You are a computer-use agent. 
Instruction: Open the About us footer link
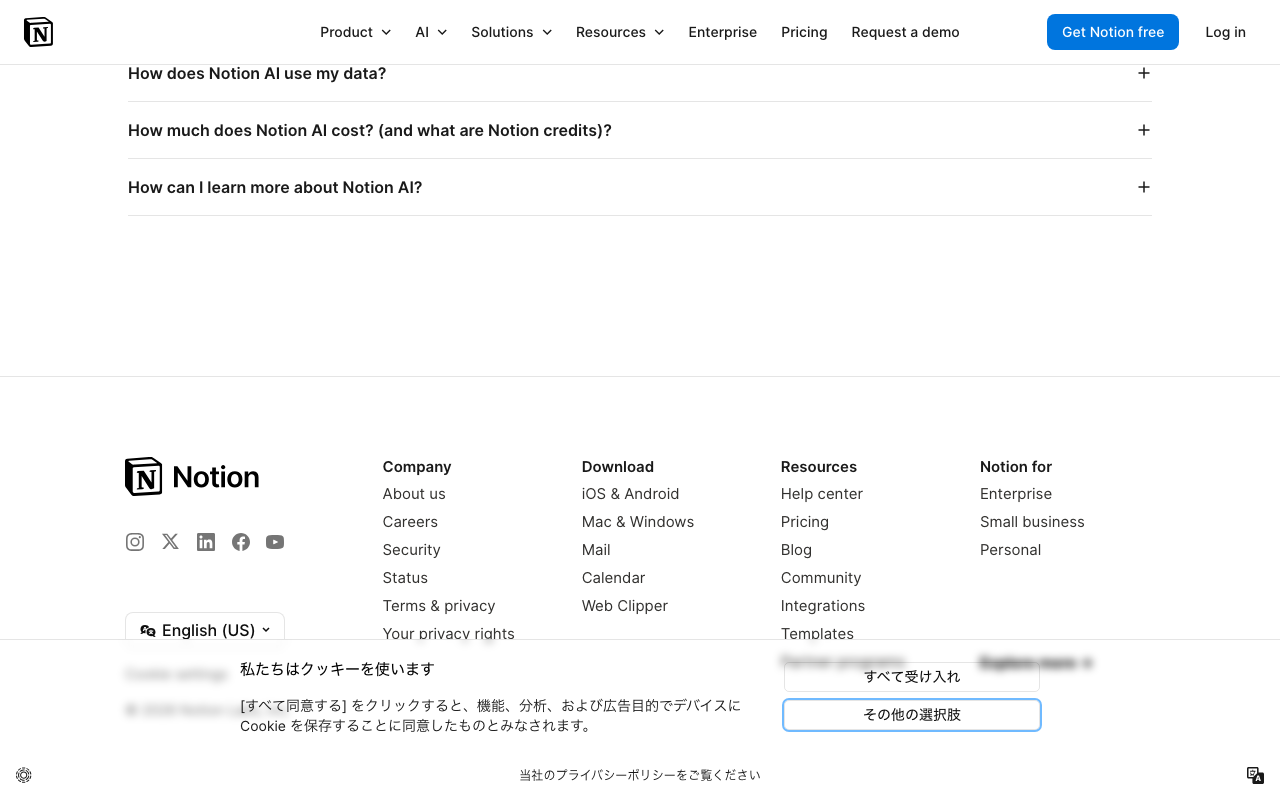(414, 494)
